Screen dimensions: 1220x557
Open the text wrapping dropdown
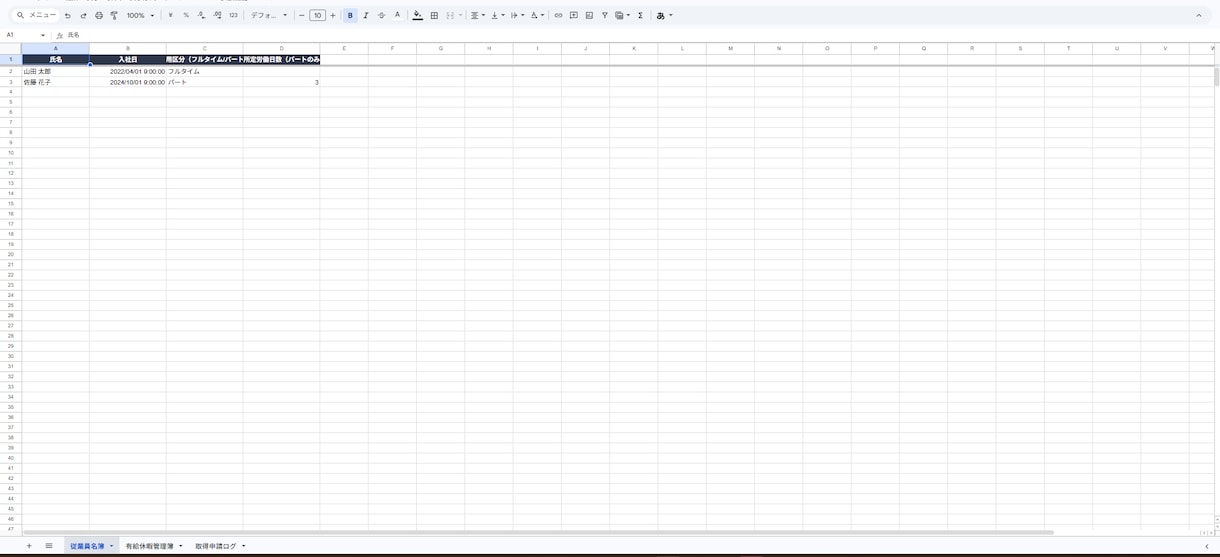pos(517,15)
